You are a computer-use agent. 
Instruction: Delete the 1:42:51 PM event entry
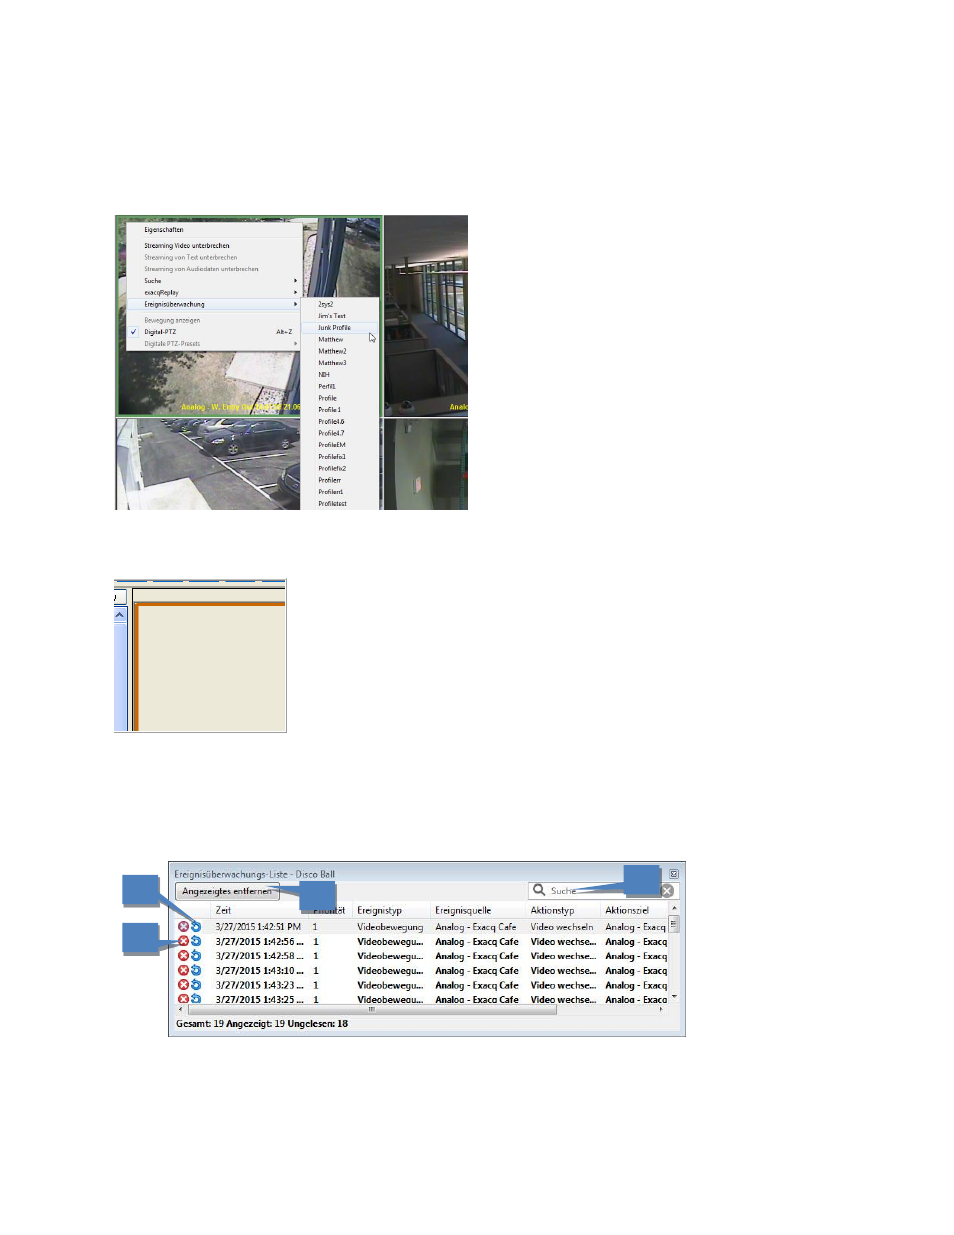(183, 927)
